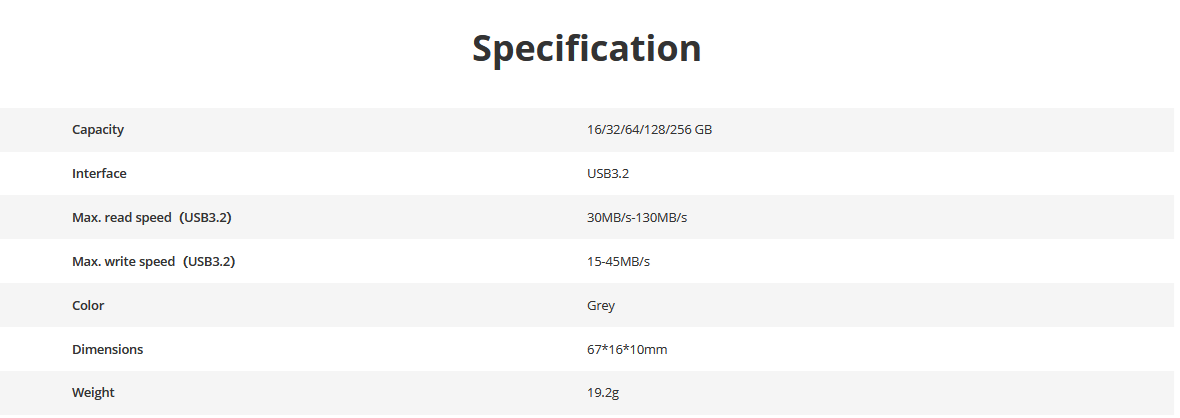Click the "130MB/s" text in the read speed value
Image resolution: width=1180 pixels, height=418 pixels.
[662, 218]
